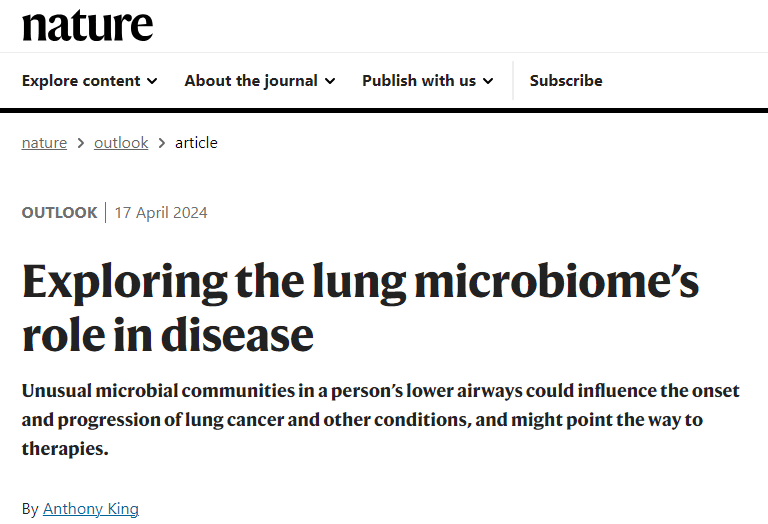Click the OUTLOOK article type label
768x524 pixels.
point(60,213)
